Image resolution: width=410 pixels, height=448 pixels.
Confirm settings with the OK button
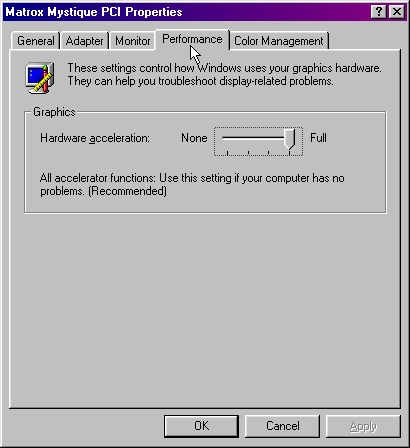coord(201,426)
